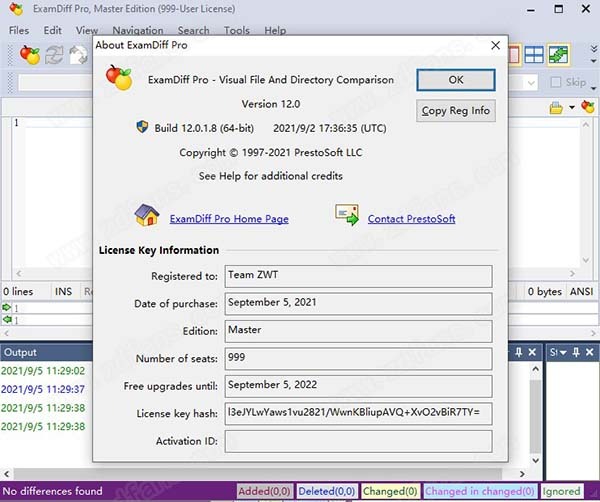
Task: Open the Files menu
Action: [x=19, y=30]
